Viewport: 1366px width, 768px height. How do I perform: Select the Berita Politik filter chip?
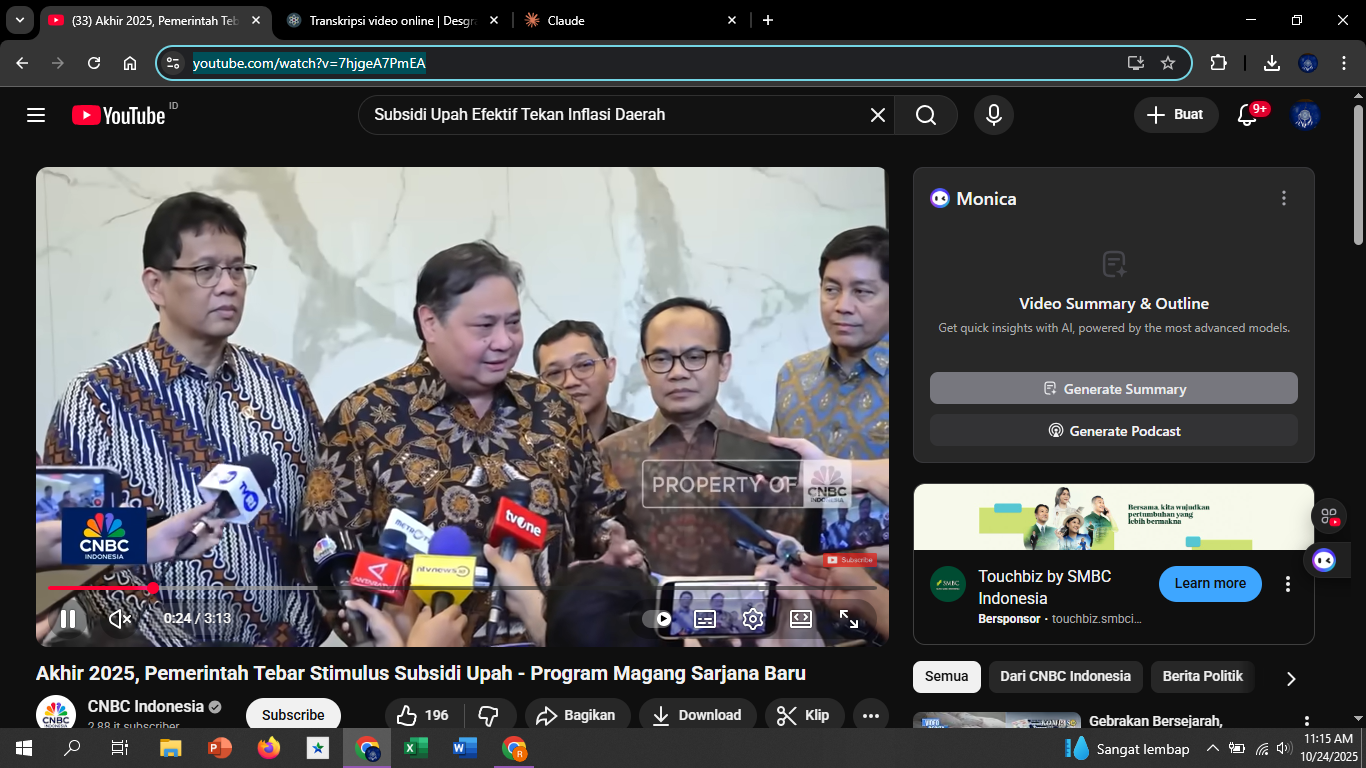[x=1202, y=676]
